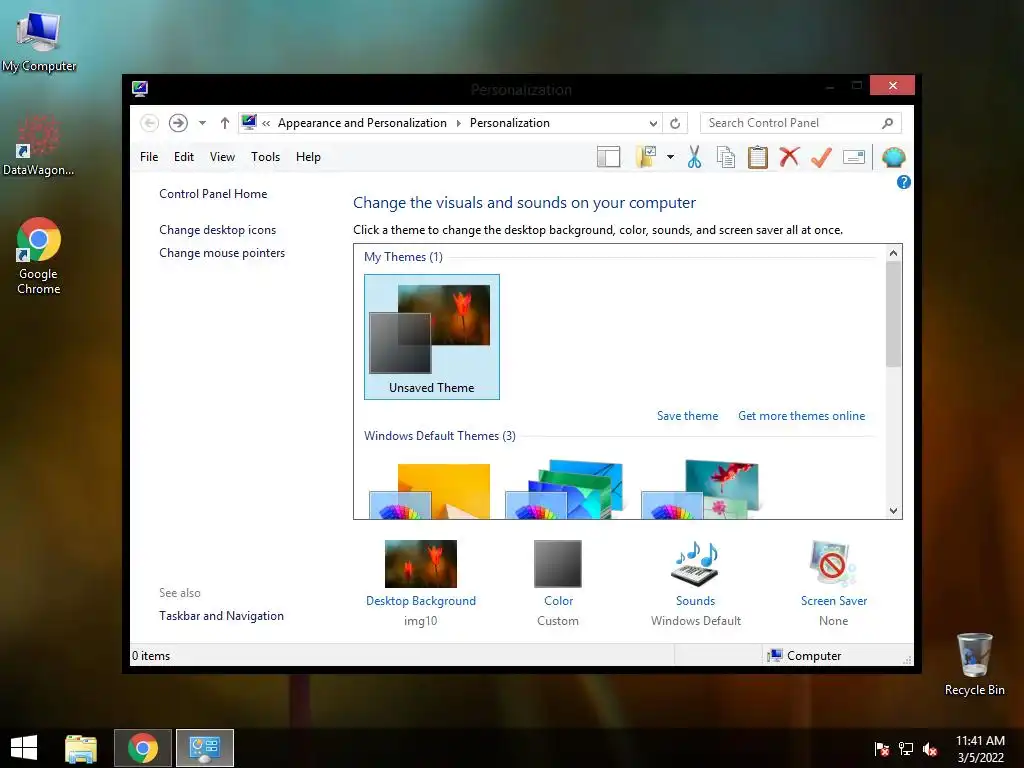Image resolution: width=1024 pixels, height=768 pixels.
Task: Open the File menu
Action: (149, 157)
